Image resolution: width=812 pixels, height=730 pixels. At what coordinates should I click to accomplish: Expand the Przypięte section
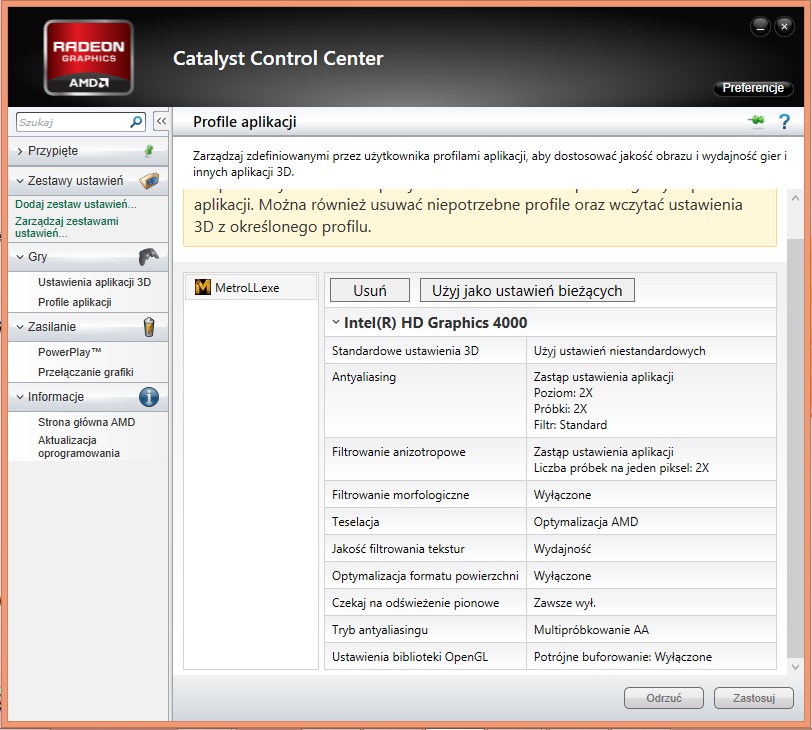pyautogui.click(x=20, y=151)
